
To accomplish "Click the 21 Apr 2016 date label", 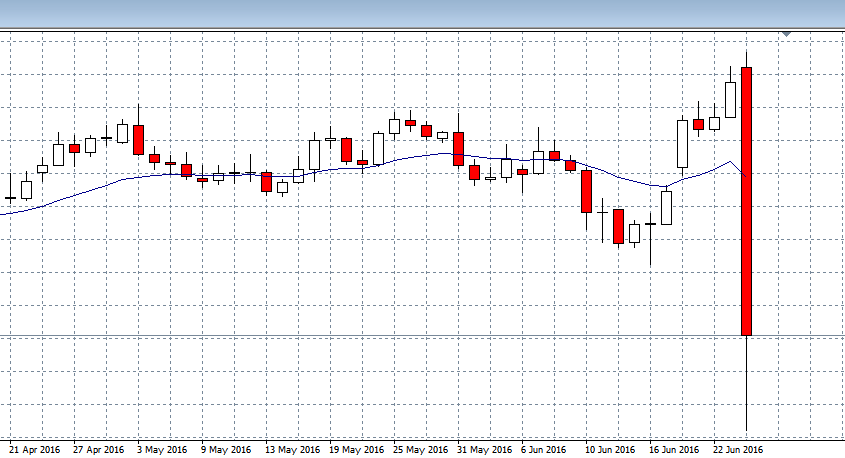I will (35, 450).
